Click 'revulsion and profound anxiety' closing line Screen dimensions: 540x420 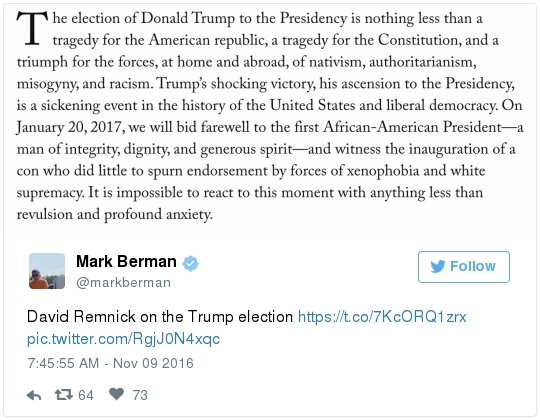click(114, 214)
